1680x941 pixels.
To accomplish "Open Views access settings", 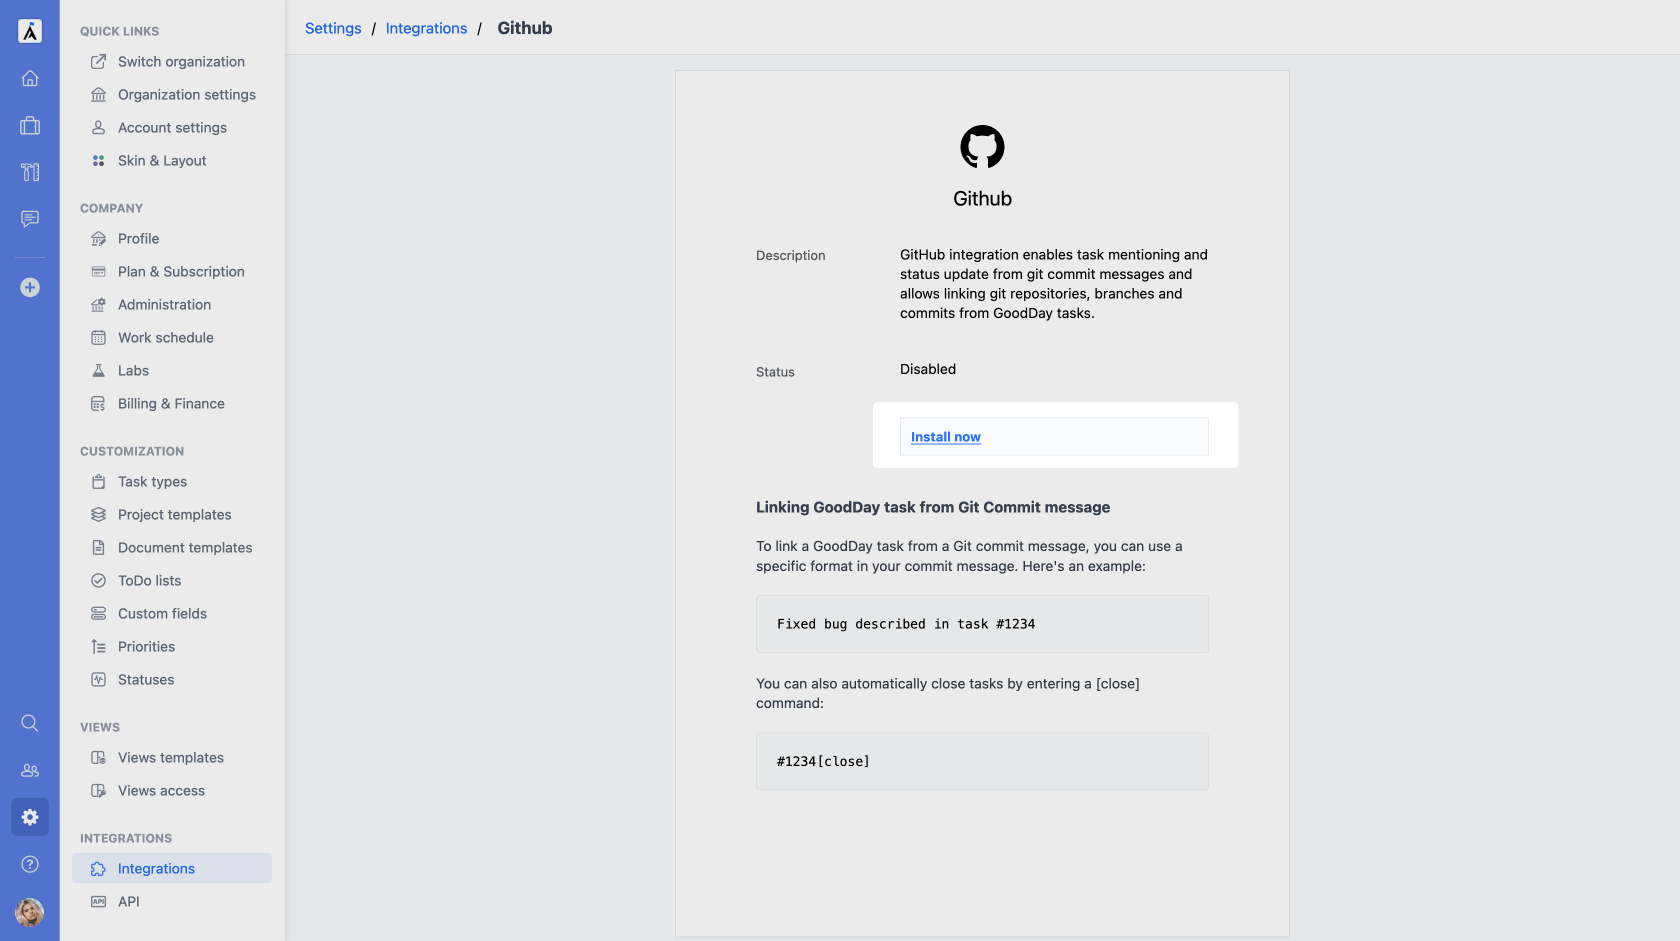I will (161, 791).
